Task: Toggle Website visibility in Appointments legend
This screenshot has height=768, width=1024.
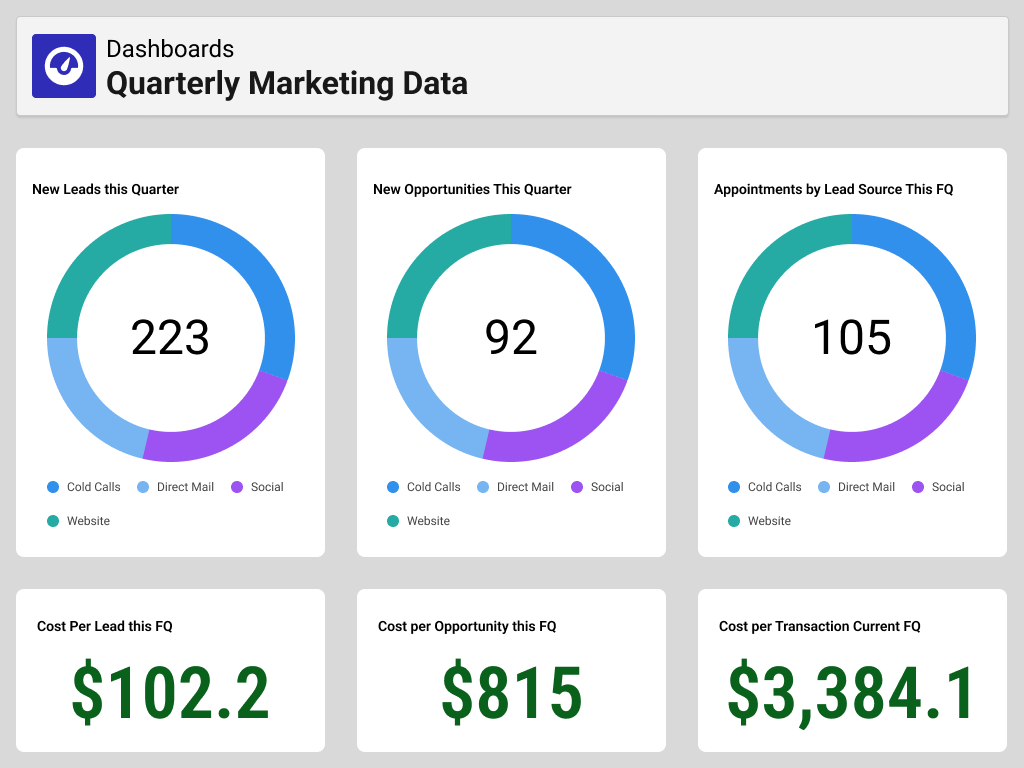Action: pos(735,521)
